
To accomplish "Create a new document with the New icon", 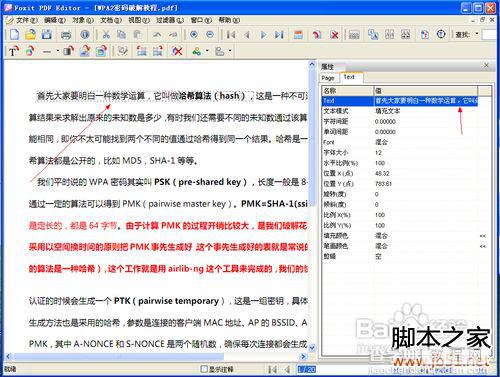I will click(x=14, y=34).
